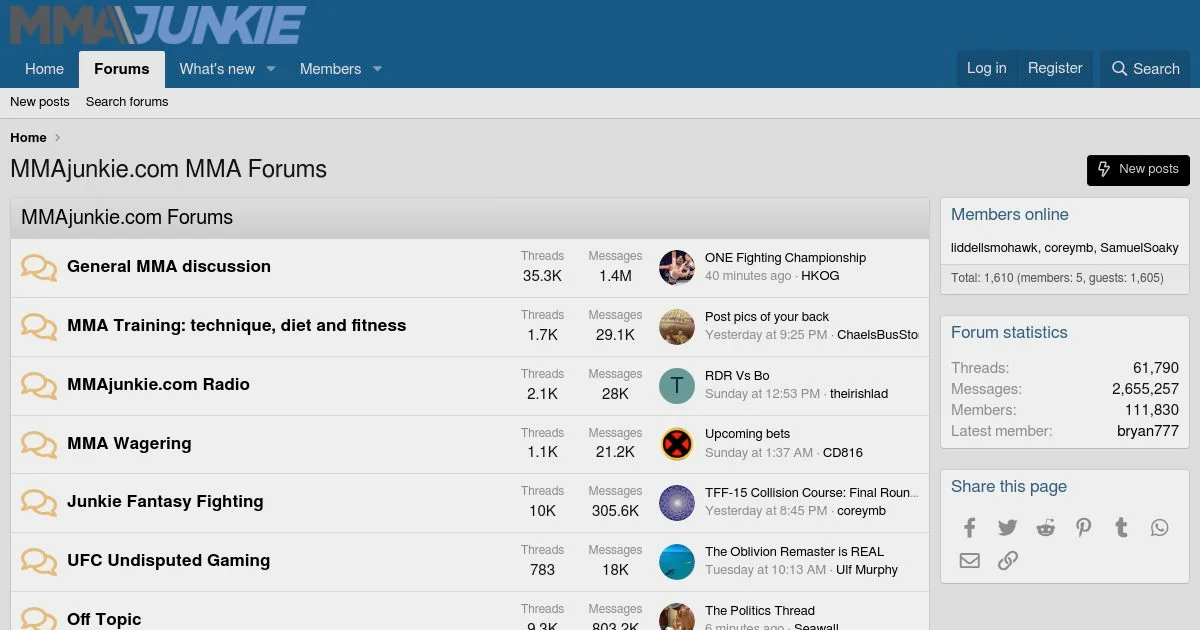Click username HKOG in General MMA row

pyautogui.click(x=820, y=276)
